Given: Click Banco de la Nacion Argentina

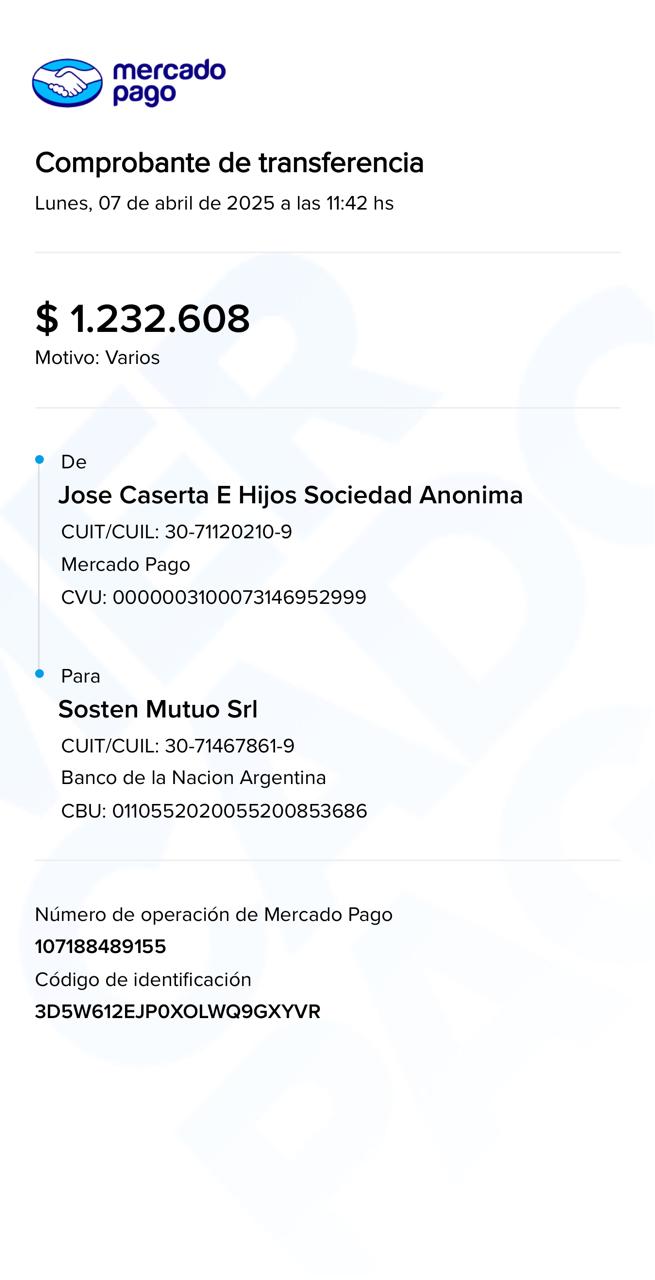Looking at the screenshot, I should tap(193, 778).
